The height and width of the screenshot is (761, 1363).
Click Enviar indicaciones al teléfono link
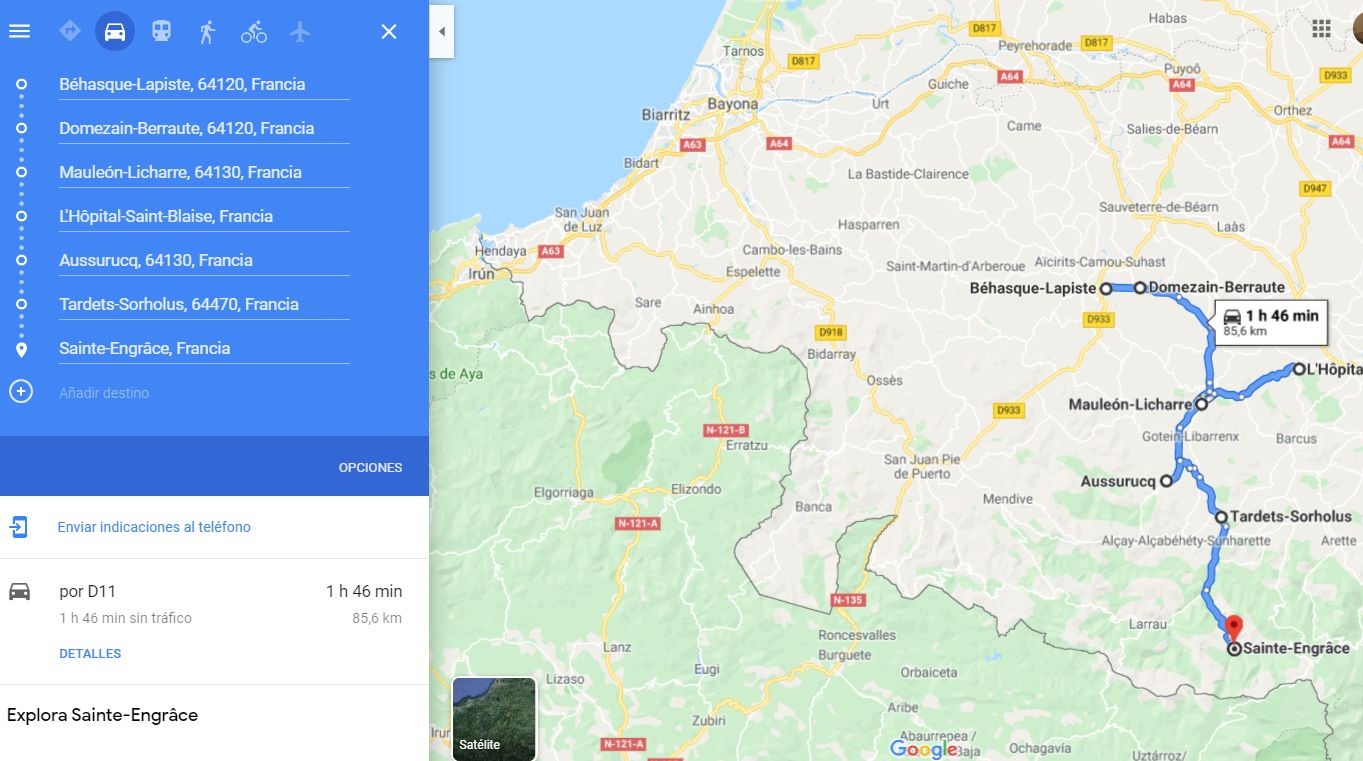[x=154, y=527]
